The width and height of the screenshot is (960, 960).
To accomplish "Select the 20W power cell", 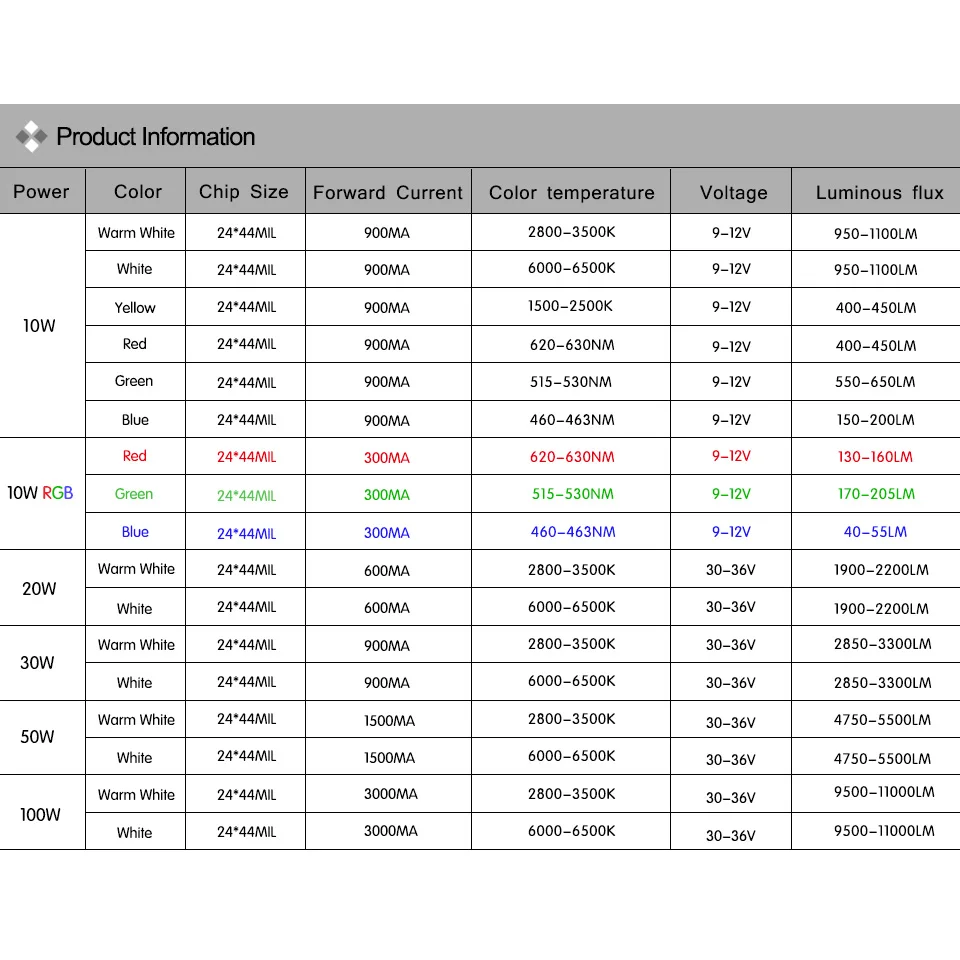I will [x=39, y=588].
